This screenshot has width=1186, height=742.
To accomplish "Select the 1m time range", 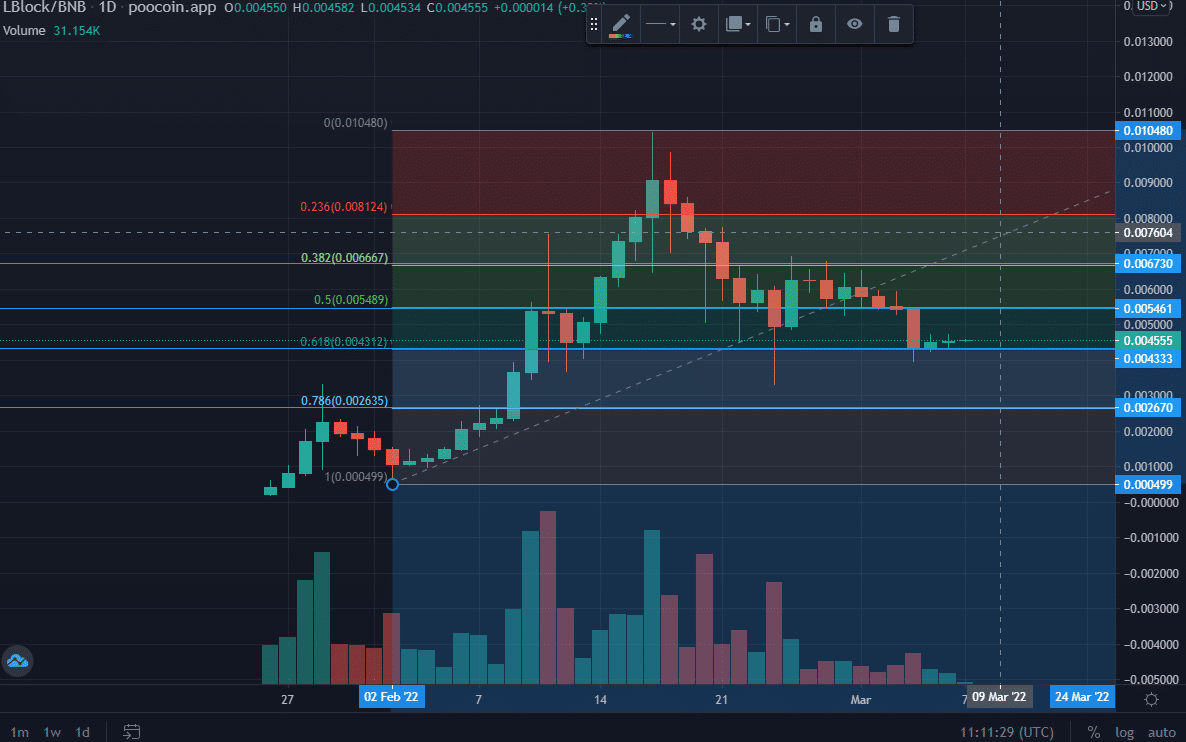I will click(20, 732).
